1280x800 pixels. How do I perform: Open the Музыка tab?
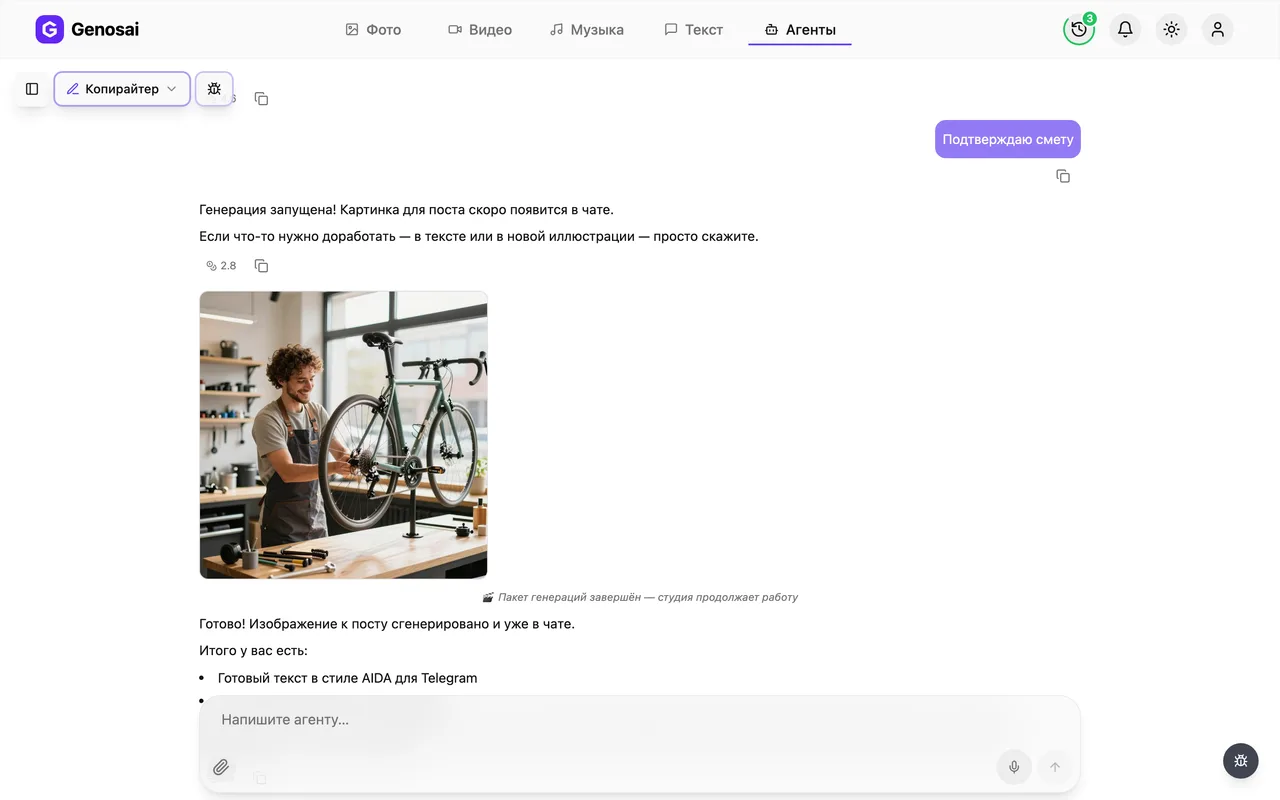click(587, 30)
